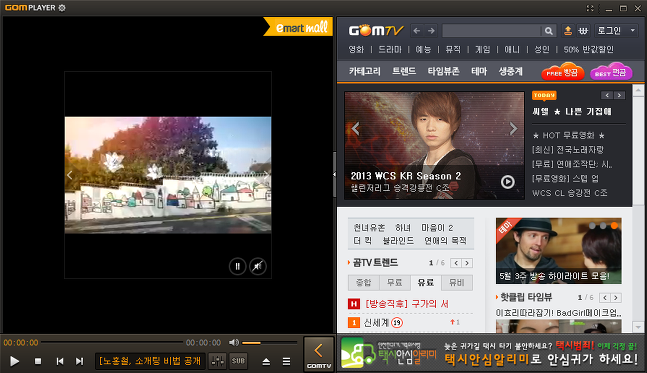The image size is (647, 373).
Task: Adjust the orange volume slider
Action: click(269, 343)
